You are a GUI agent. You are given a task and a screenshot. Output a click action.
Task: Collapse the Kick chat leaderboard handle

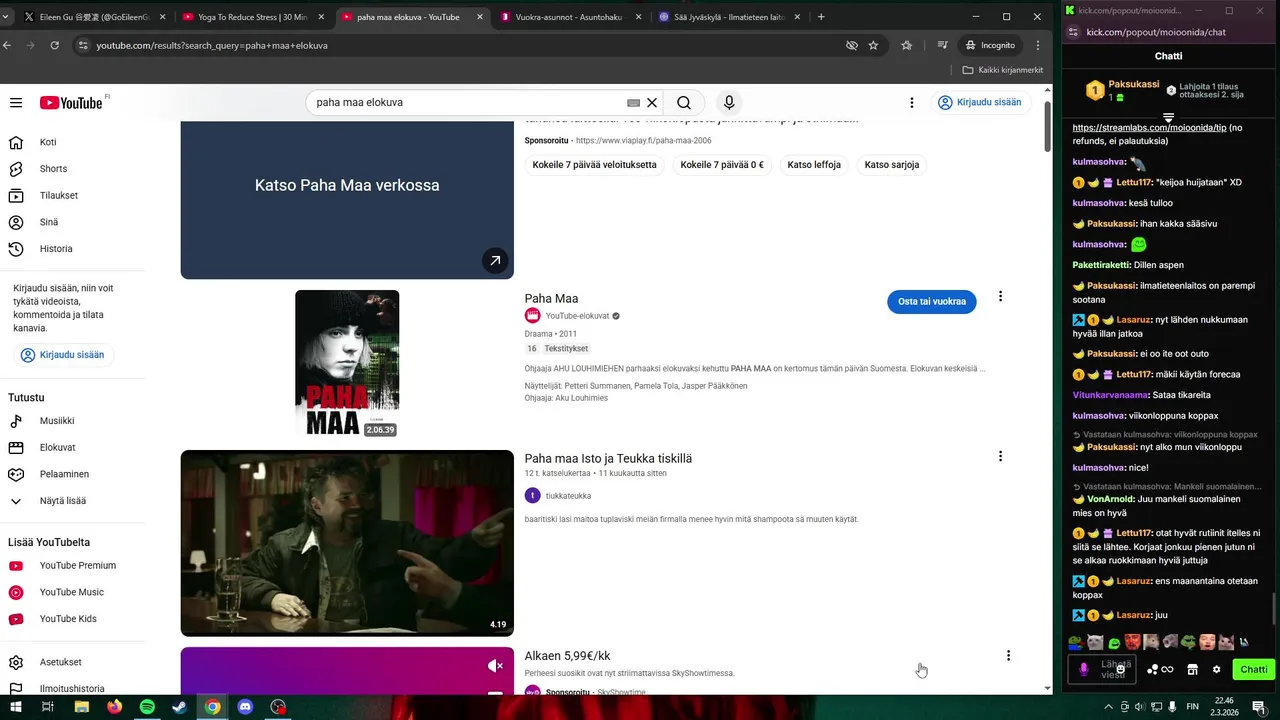(x=1168, y=118)
